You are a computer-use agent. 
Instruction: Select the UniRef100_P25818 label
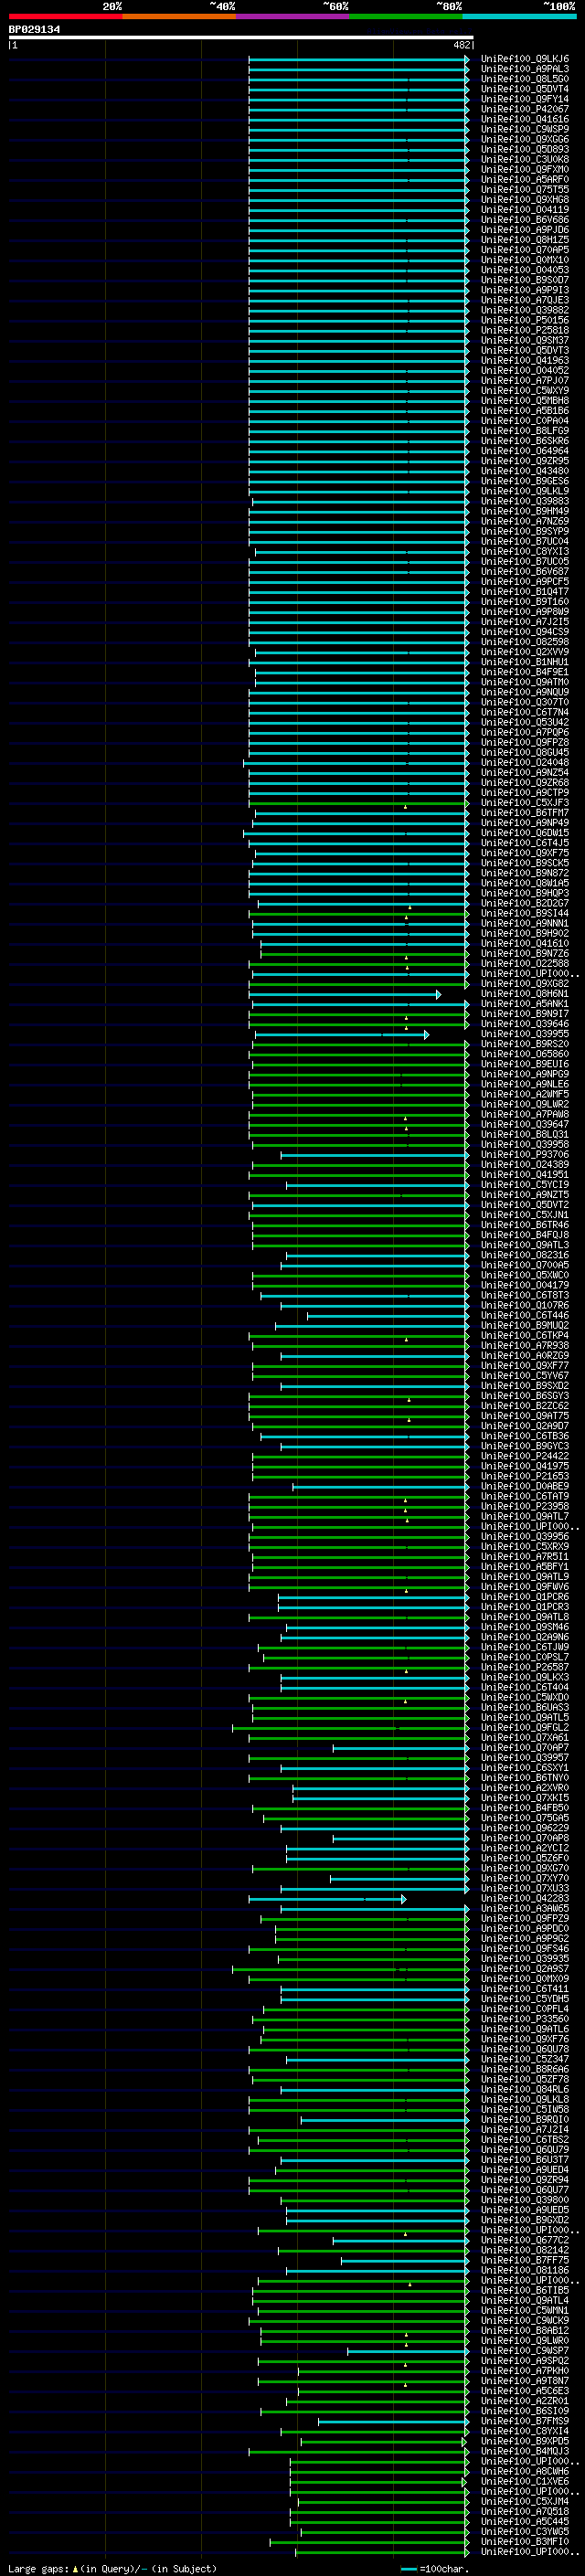[524, 330]
